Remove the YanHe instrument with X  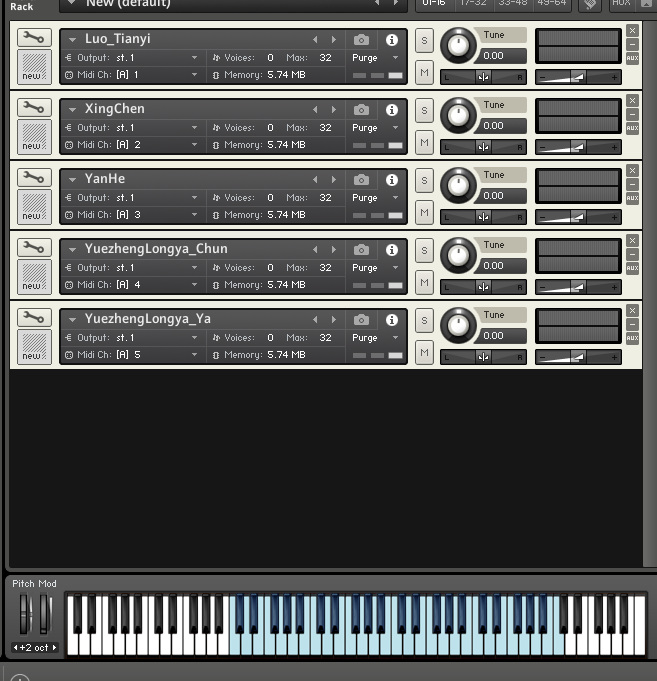[x=632, y=170]
